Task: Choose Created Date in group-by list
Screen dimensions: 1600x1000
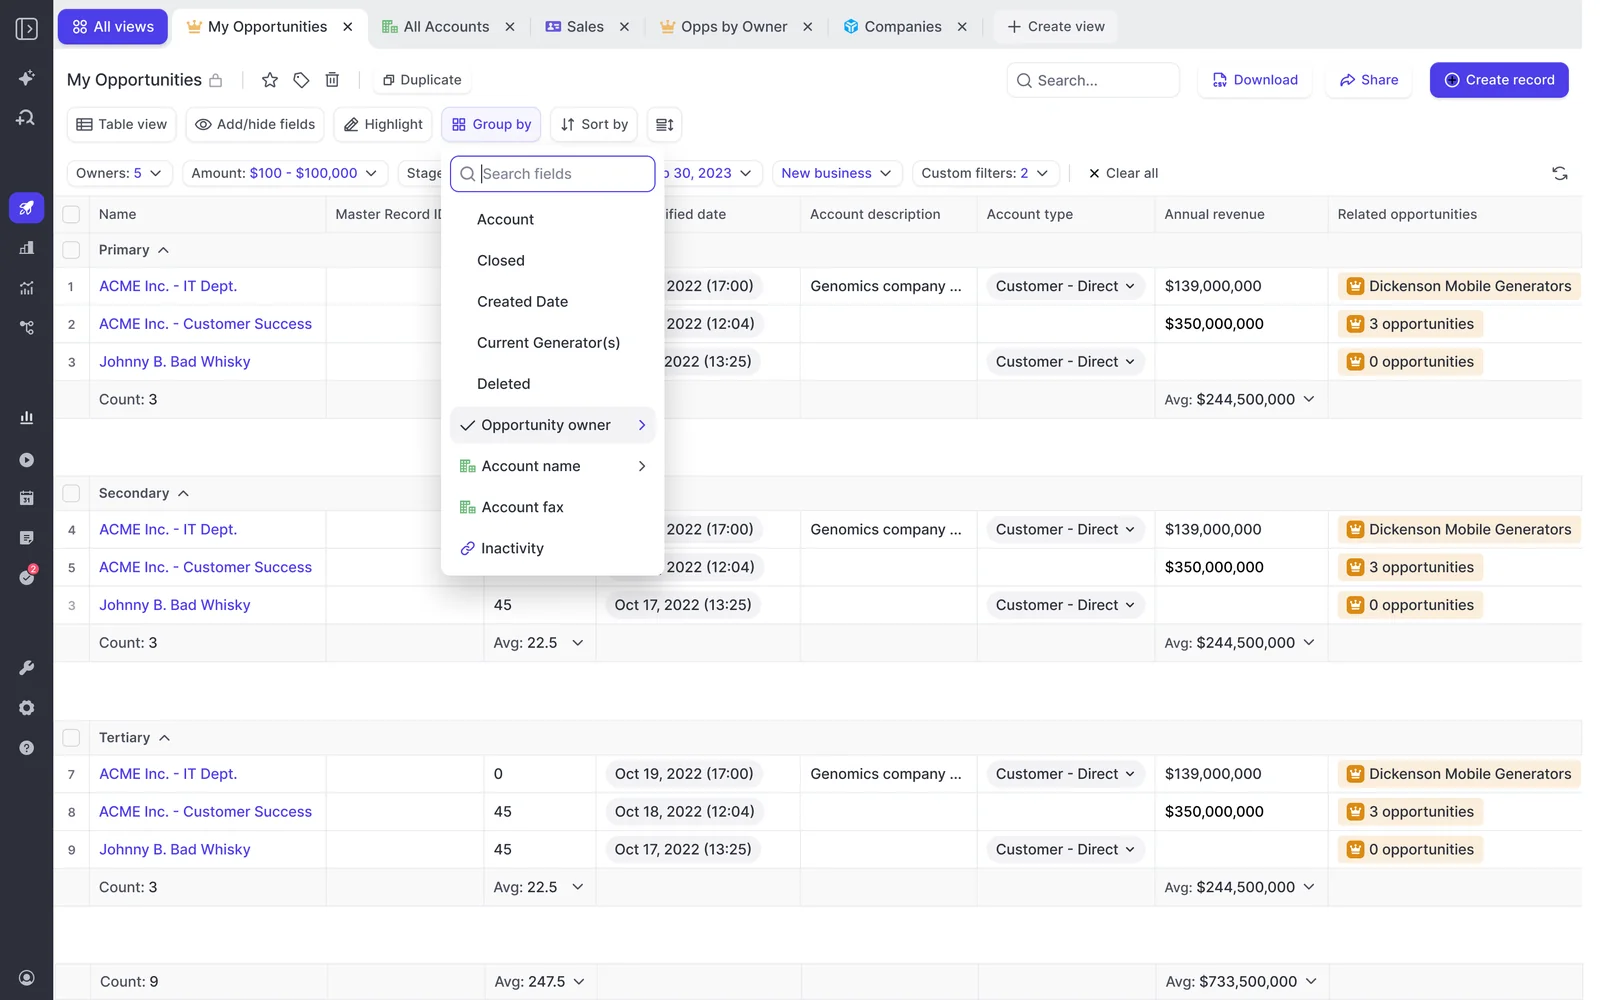Action: 522,302
